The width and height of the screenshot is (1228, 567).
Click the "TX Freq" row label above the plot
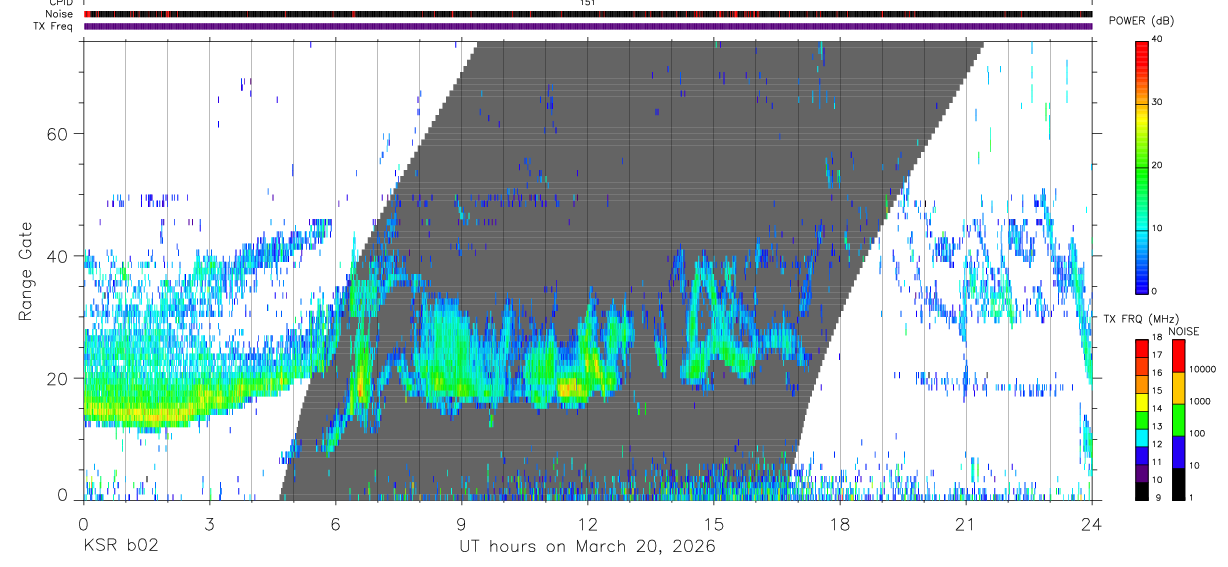pyautogui.click(x=54, y=26)
